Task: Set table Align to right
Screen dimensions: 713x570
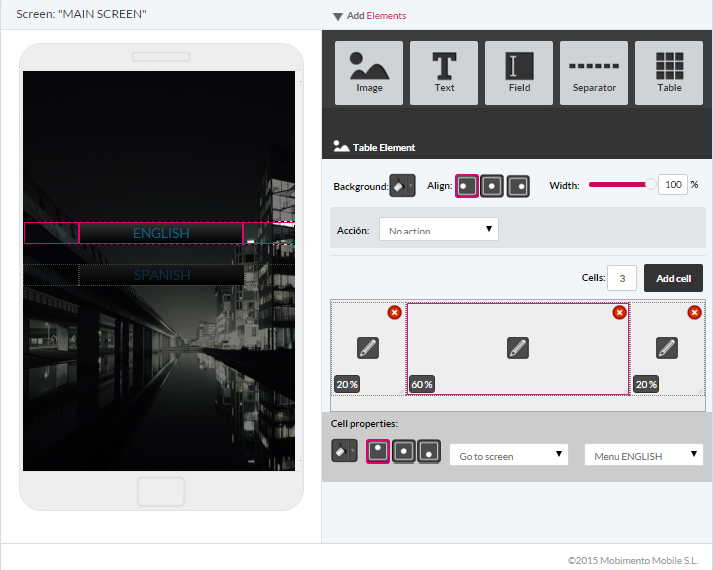Action: coord(518,186)
